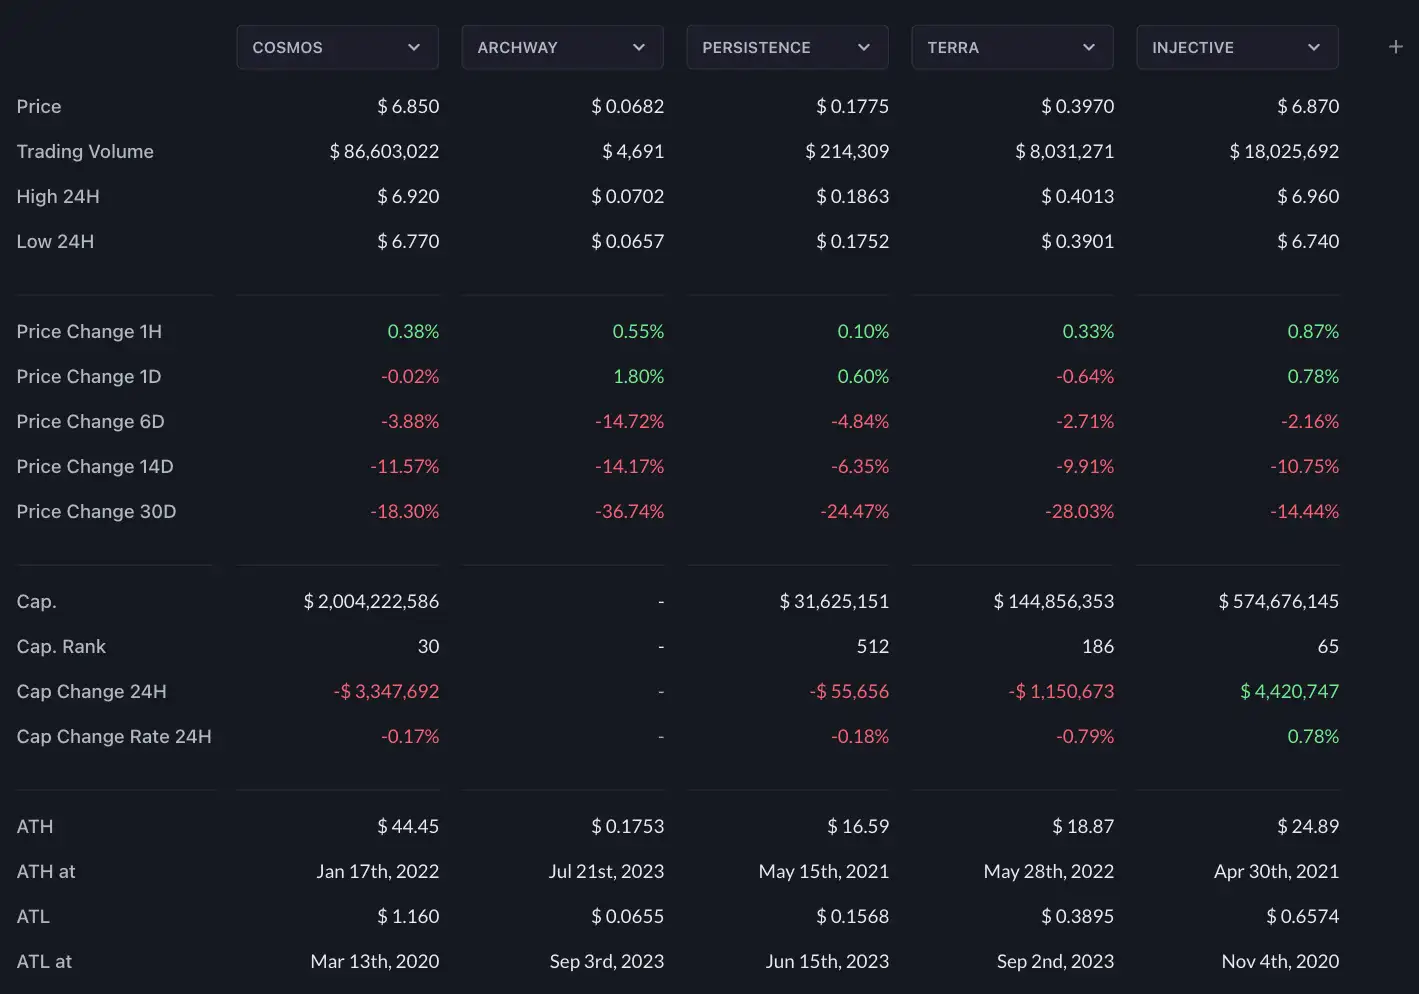Click the Cap. Rank row label
The image size is (1419, 994).
coord(61,646)
